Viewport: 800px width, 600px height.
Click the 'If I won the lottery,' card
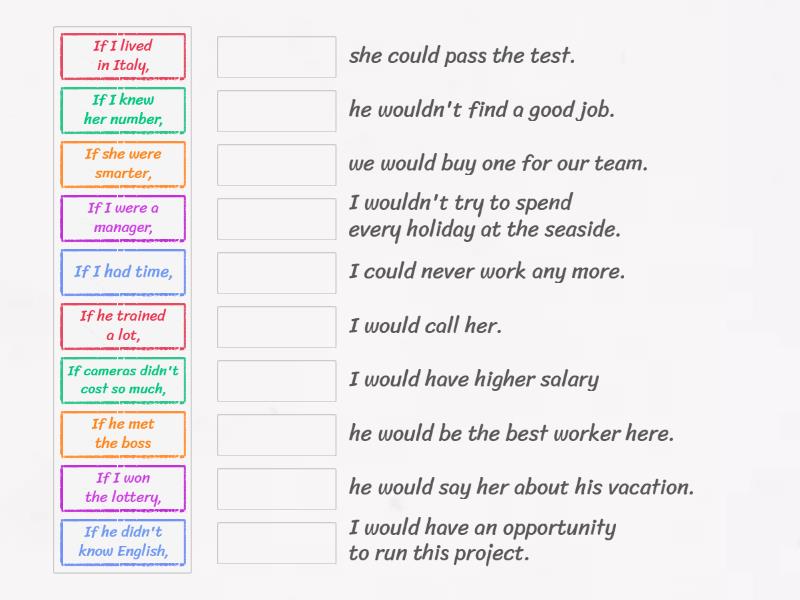(x=123, y=488)
